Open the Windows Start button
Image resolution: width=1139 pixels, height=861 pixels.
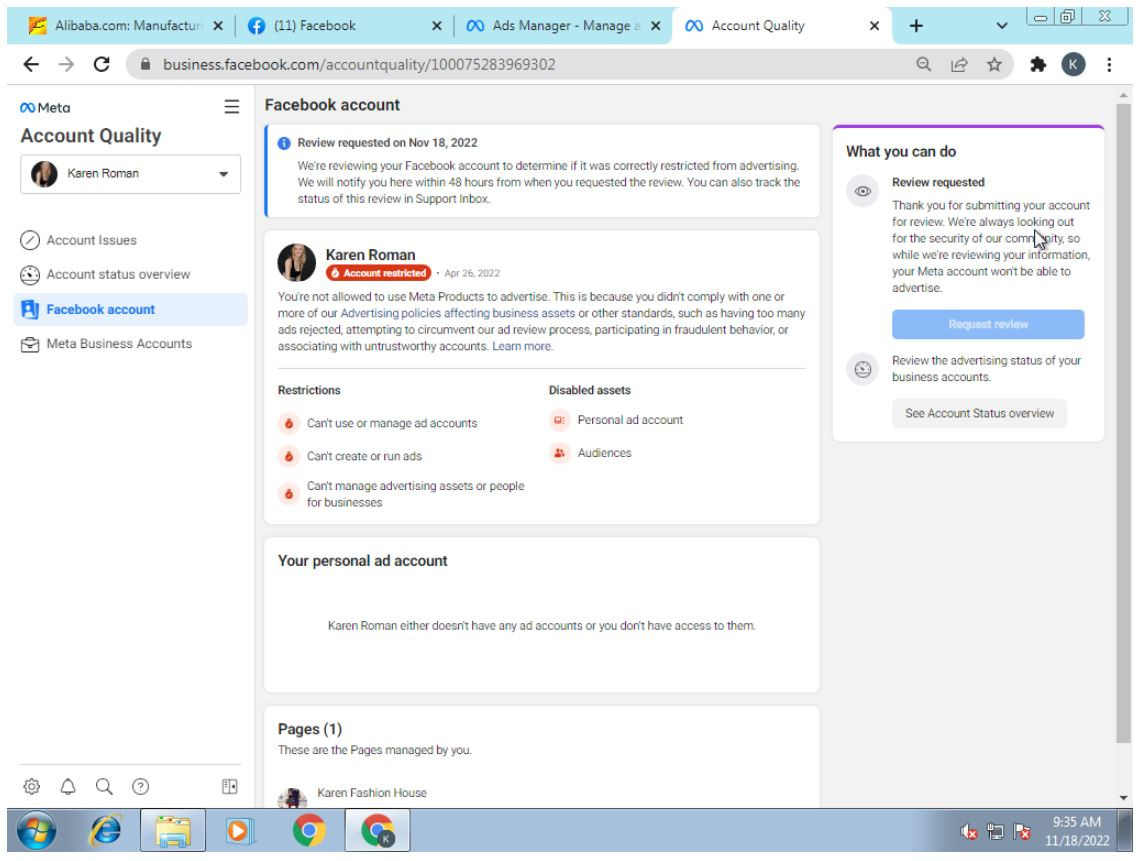pos(36,830)
